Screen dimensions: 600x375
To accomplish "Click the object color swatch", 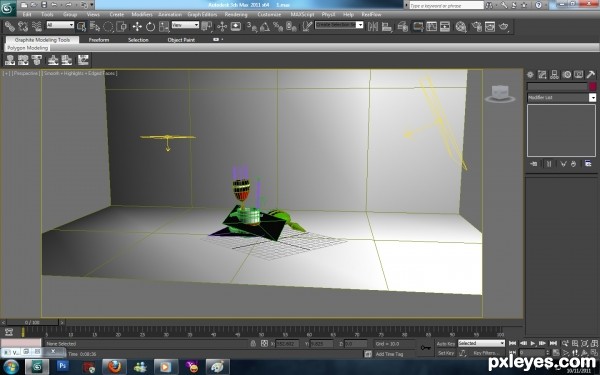I will pyautogui.click(x=593, y=86).
